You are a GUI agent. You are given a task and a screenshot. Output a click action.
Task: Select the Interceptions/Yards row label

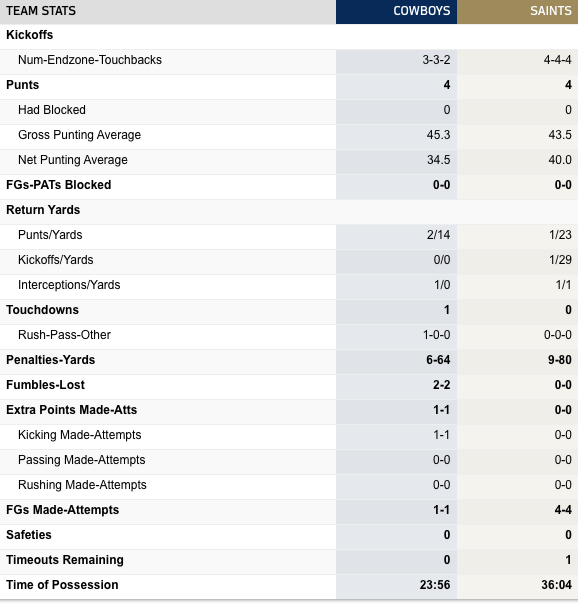pyautogui.click(x=69, y=285)
